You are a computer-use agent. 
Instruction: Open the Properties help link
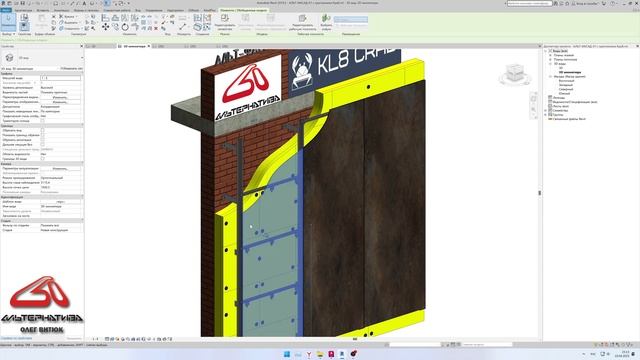tap(16, 338)
